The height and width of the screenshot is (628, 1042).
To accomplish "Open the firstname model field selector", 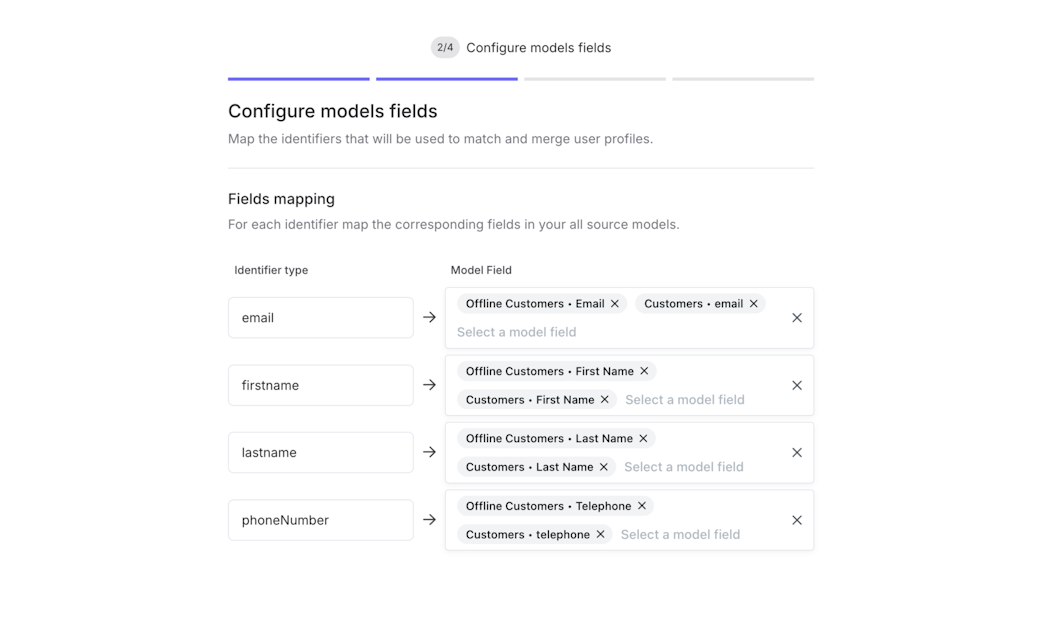I will tap(684, 399).
